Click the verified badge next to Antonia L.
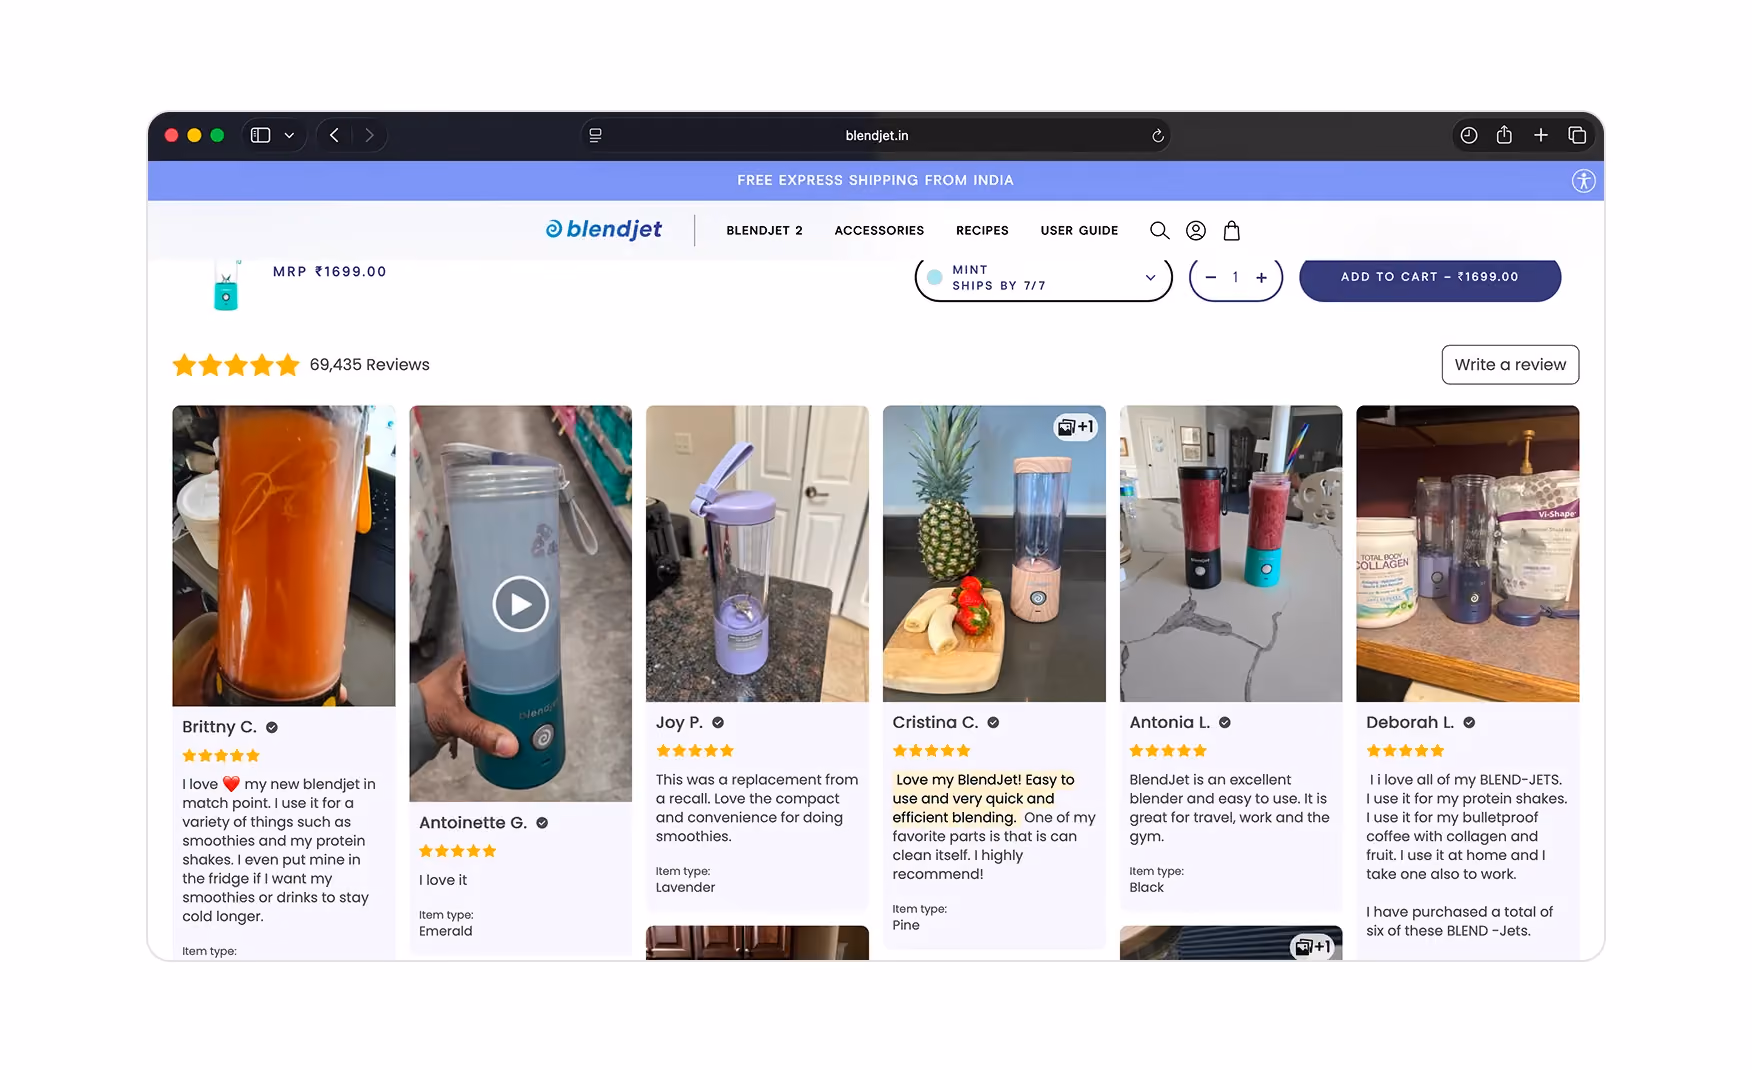The width and height of the screenshot is (1752, 1070). (x=1225, y=723)
